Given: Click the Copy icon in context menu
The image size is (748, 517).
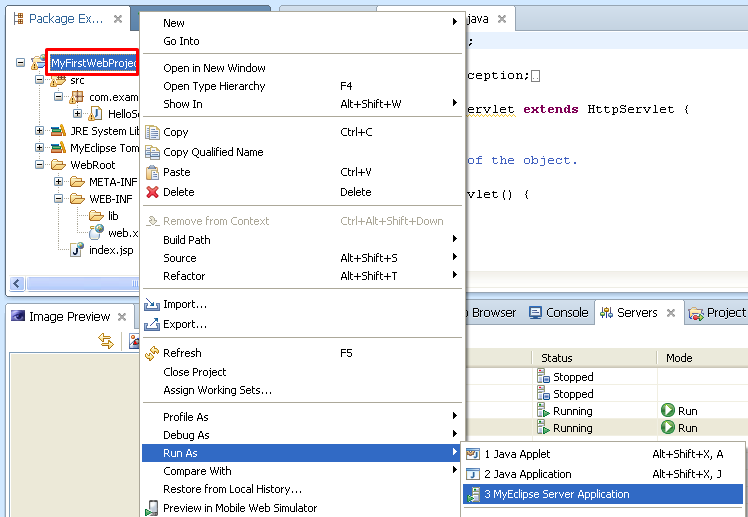Looking at the screenshot, I should point(152,132).
